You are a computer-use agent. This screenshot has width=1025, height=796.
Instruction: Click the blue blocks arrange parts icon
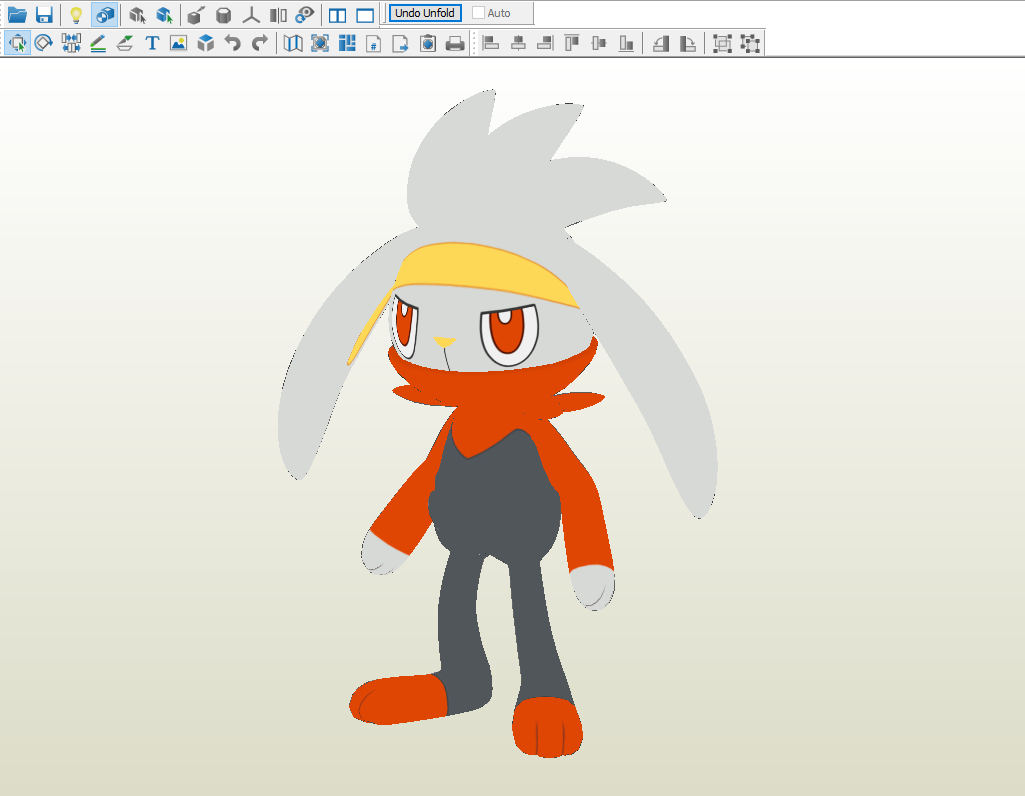click(347, 43)
